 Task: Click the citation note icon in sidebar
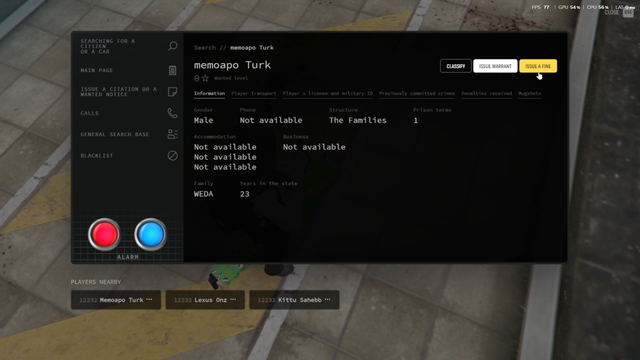click(x=173, y=91)
